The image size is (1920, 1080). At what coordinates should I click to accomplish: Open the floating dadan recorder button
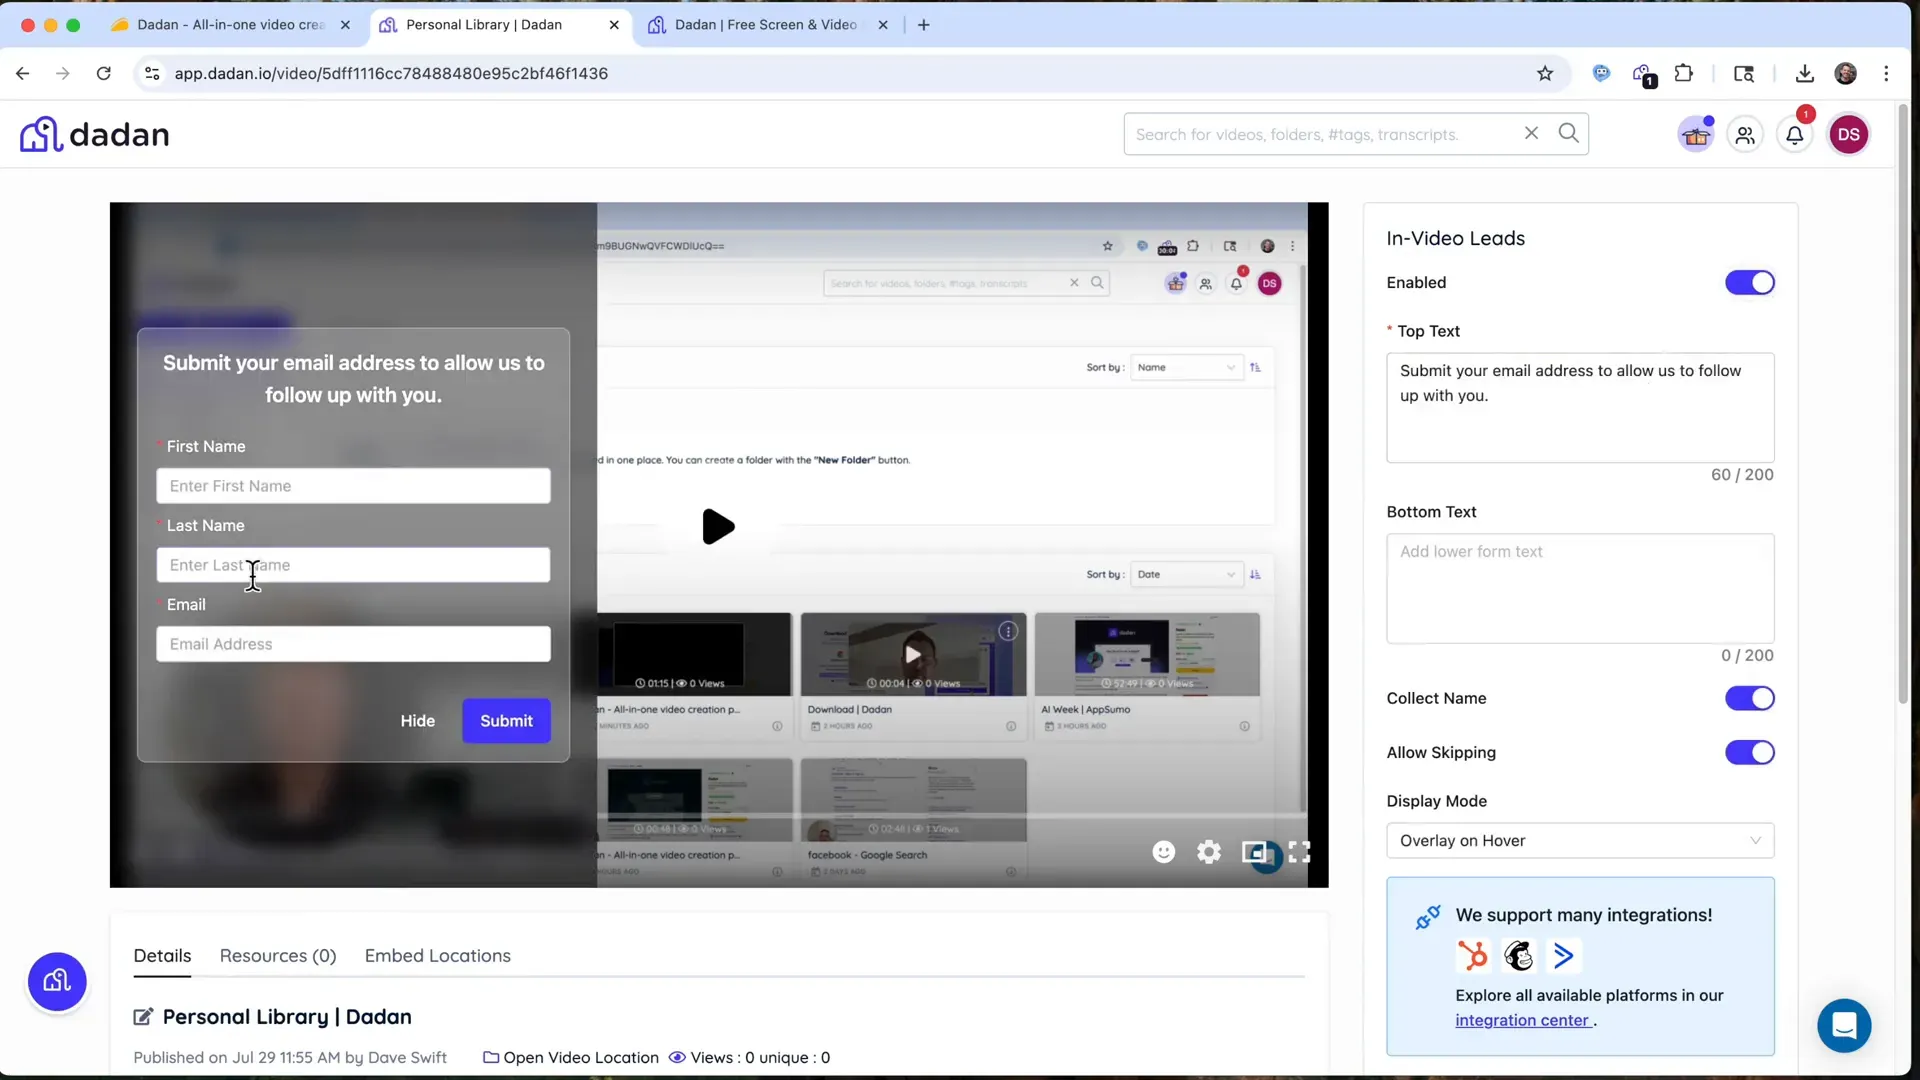57,981
